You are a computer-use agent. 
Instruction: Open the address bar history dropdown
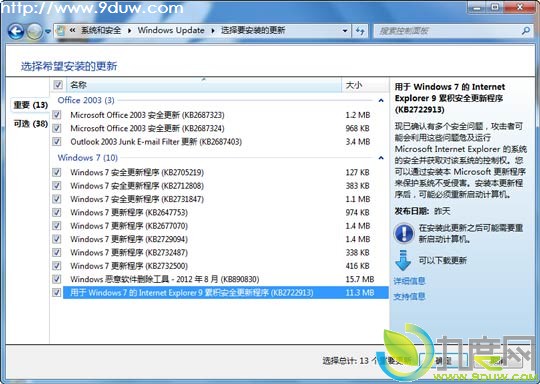tap(345, 31)
